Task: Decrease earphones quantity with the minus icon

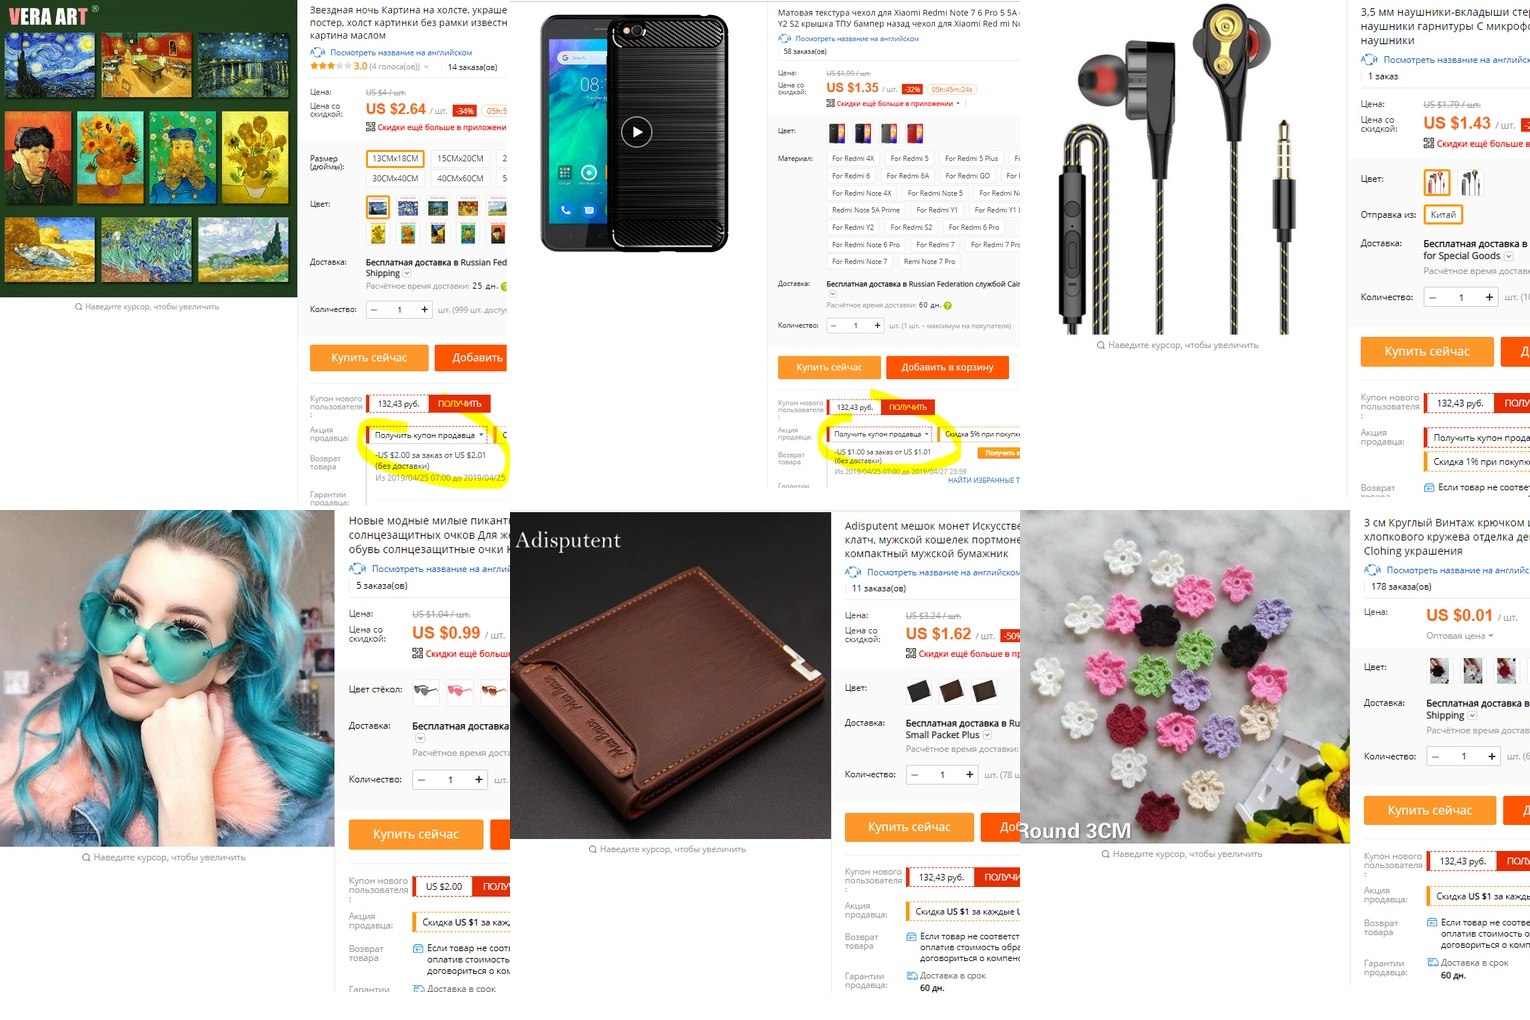Action: [1433, 297]
